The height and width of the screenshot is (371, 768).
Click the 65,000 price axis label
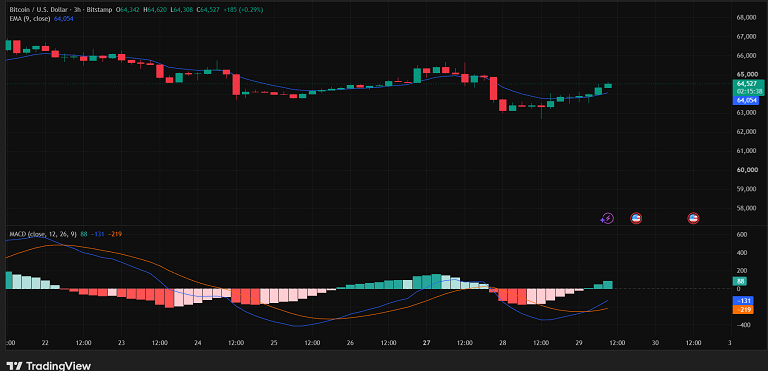(747, 74)
